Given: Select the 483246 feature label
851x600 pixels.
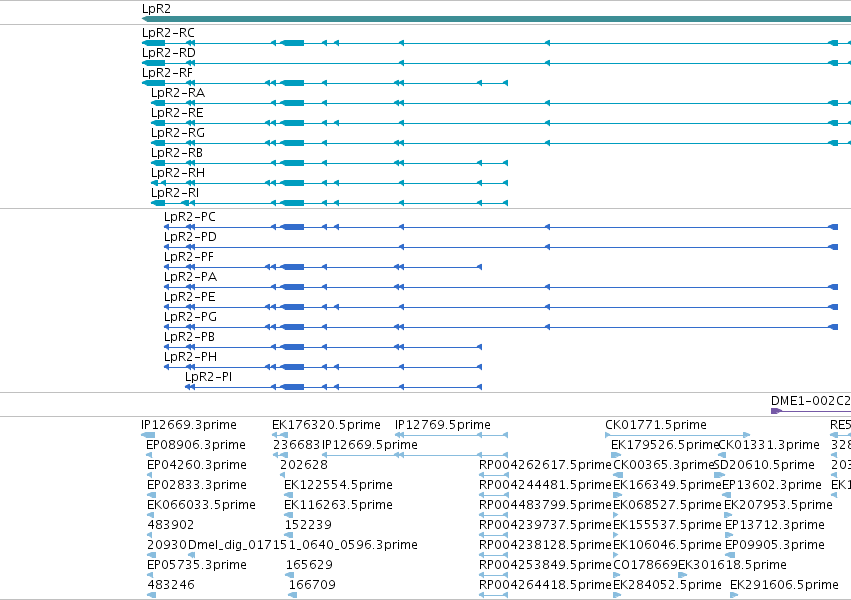Looking at the screenshot, I should (x=171, y=585).
